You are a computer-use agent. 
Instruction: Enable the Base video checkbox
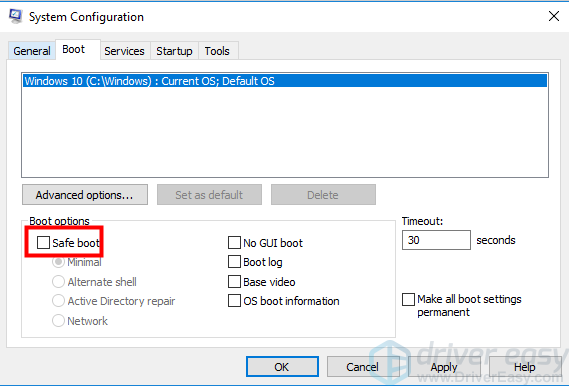234,282
